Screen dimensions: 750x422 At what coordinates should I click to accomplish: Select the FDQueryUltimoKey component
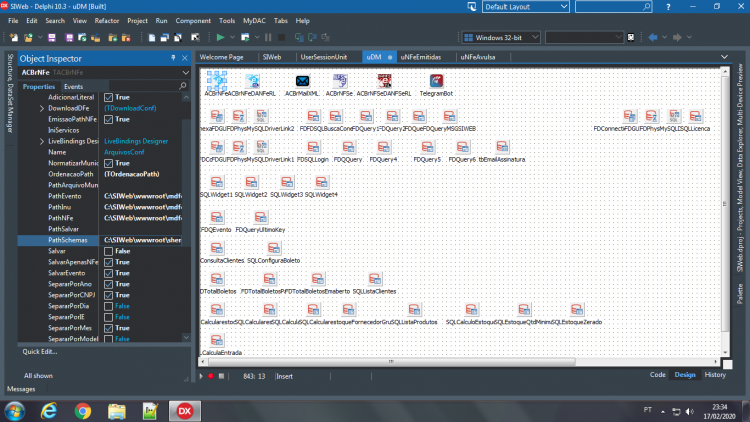click(261, 218)
